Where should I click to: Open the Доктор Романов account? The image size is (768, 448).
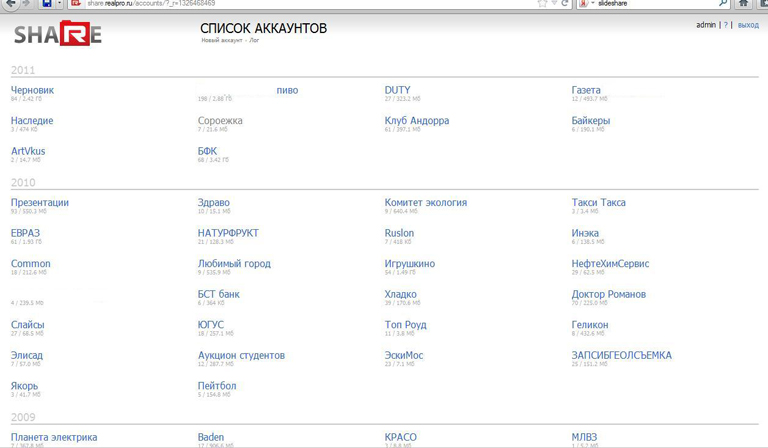(609, 294)
